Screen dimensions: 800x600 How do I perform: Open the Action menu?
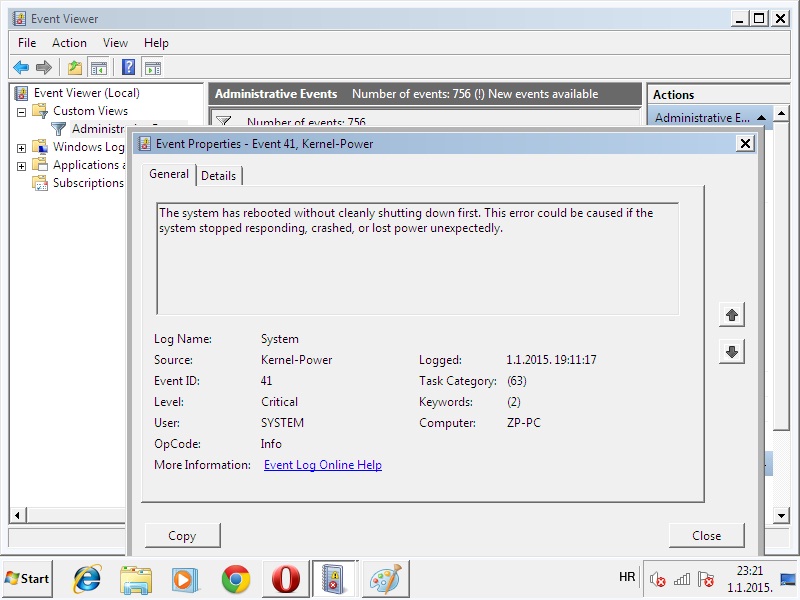(69, 43)
